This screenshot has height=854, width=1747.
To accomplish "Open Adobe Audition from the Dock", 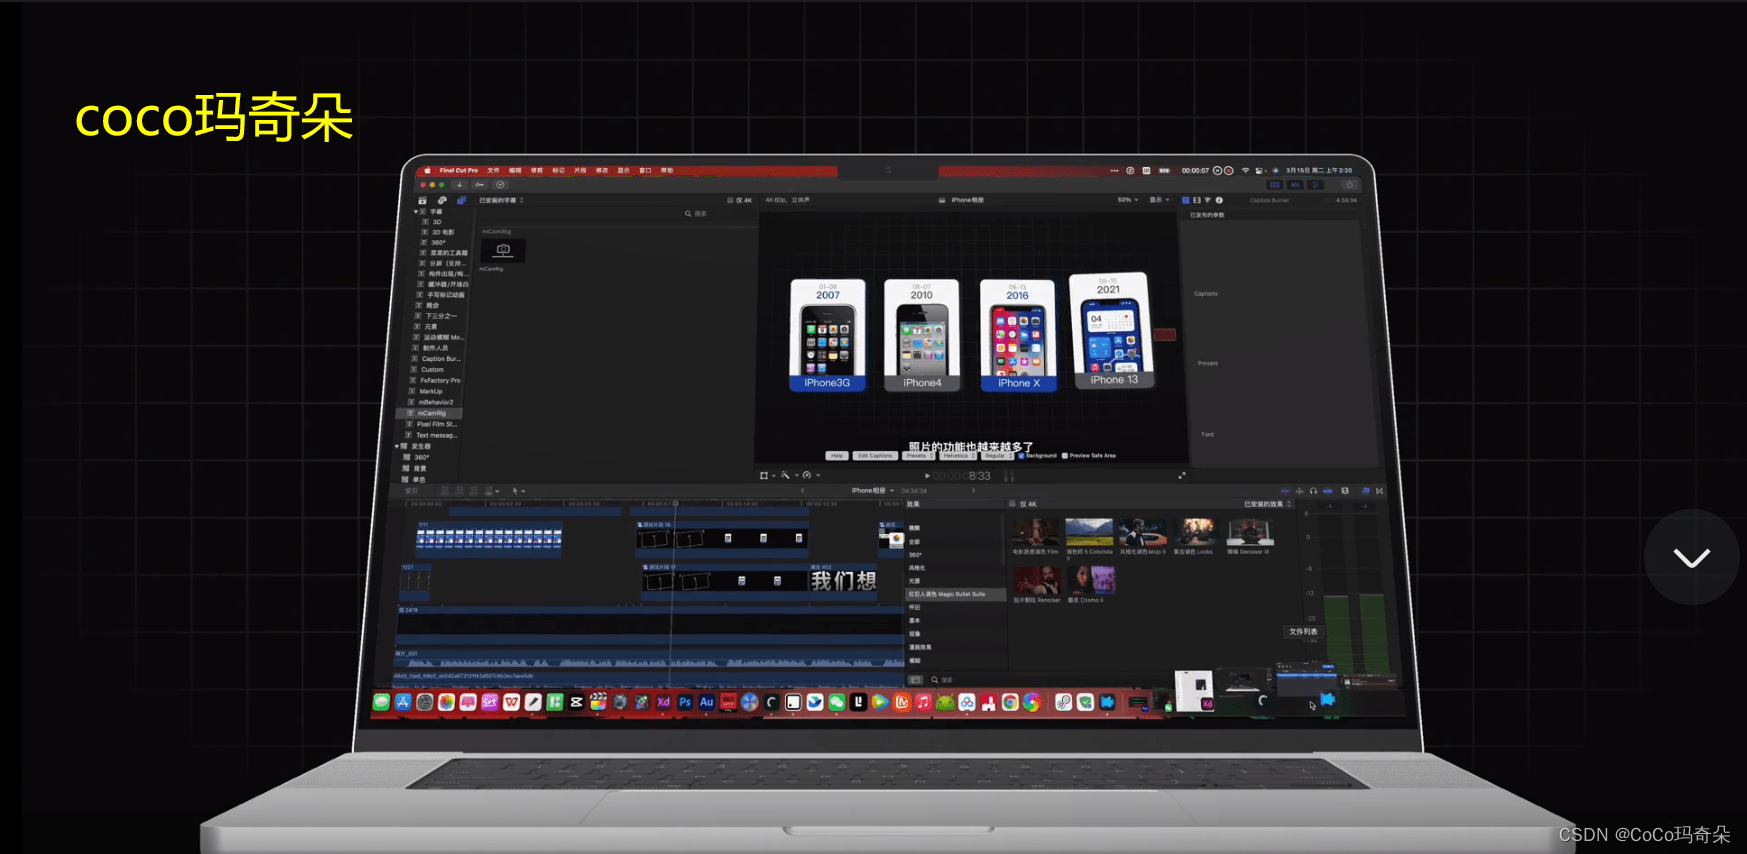I will tap(707, 702).
